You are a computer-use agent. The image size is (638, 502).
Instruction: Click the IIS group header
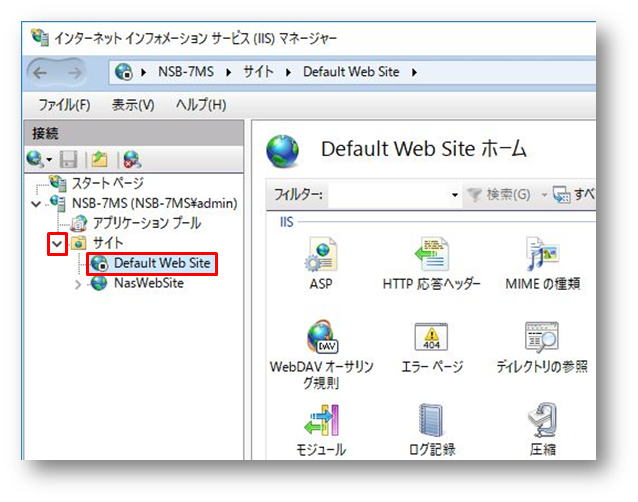point(286,222)
